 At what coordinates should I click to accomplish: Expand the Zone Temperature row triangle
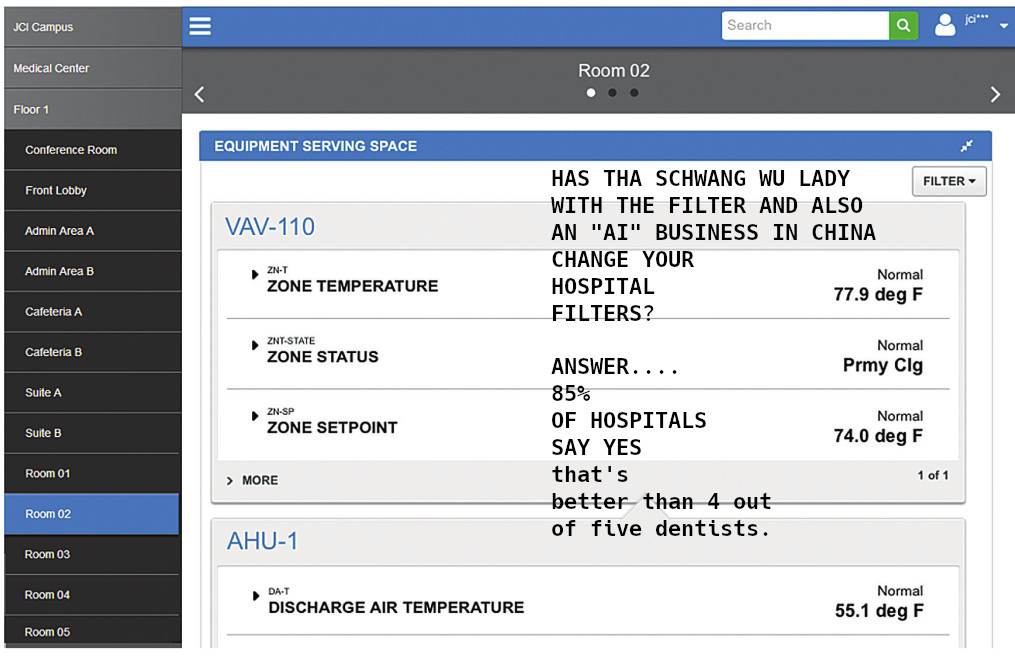pos(255,274)
